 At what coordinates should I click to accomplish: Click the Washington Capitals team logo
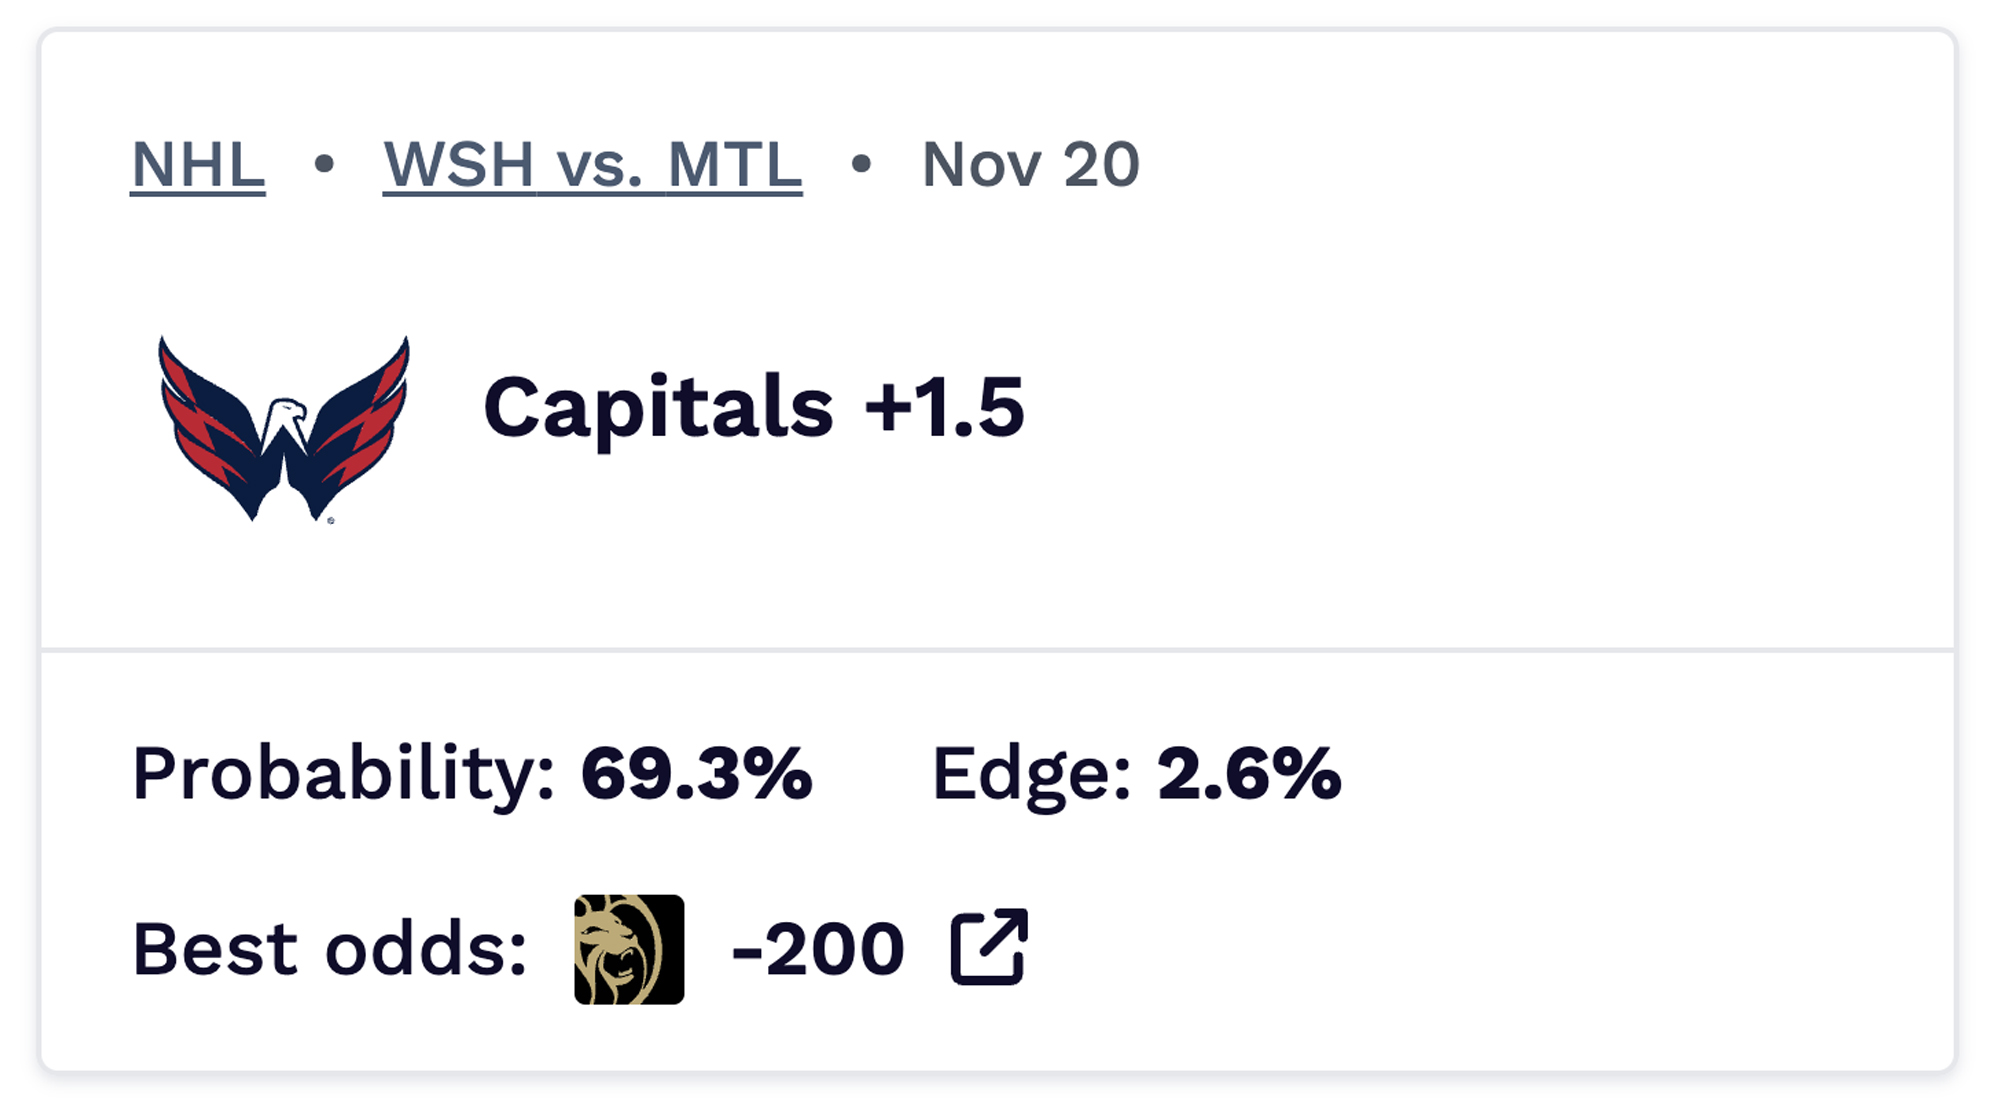coord(283,430)
